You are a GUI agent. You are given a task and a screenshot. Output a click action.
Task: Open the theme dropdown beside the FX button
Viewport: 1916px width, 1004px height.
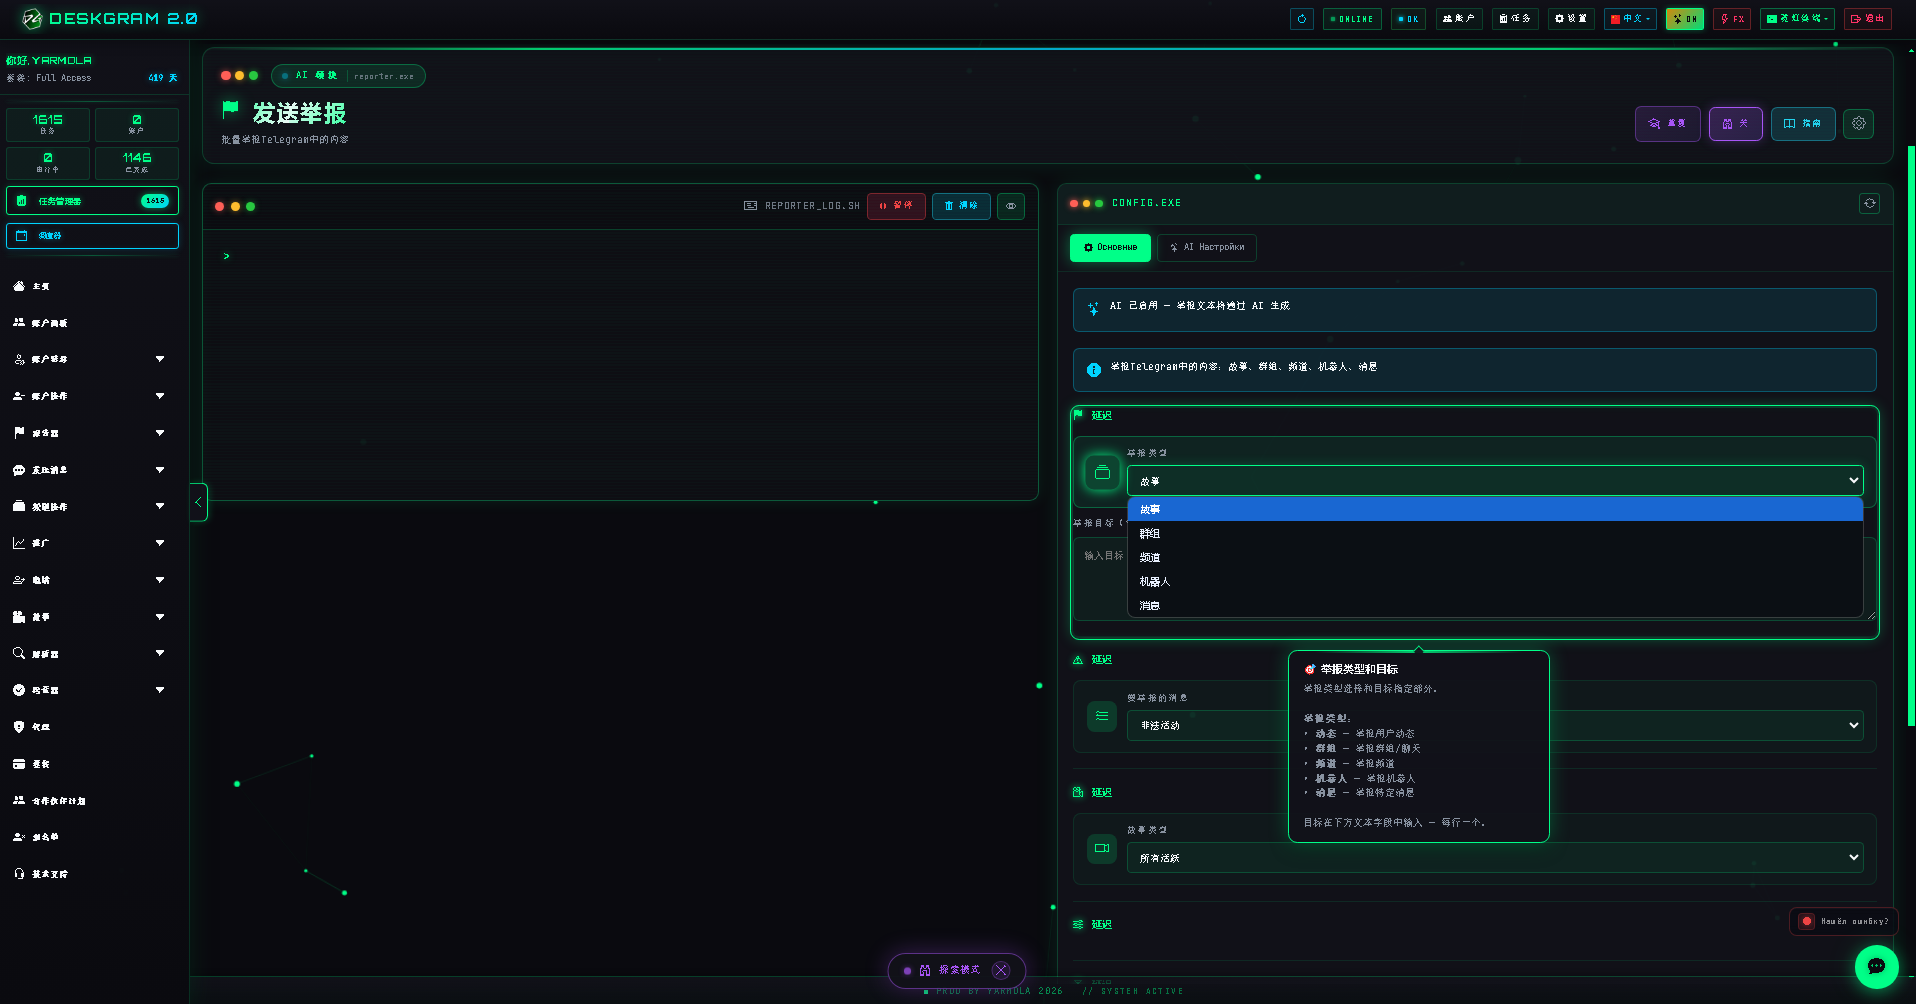point(1797,19)
